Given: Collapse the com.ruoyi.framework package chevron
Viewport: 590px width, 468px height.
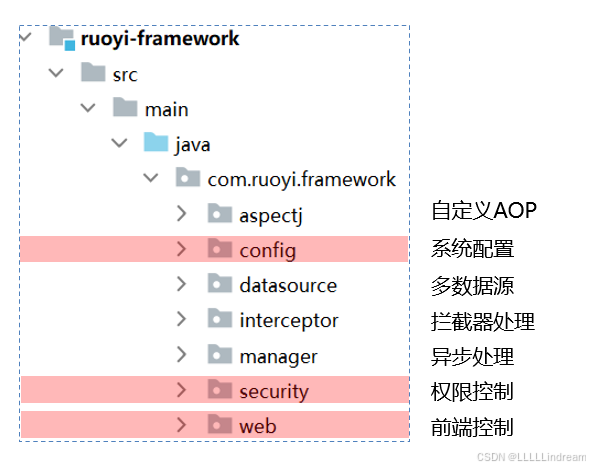Looking at the screenshot, I should click(151, 178).
